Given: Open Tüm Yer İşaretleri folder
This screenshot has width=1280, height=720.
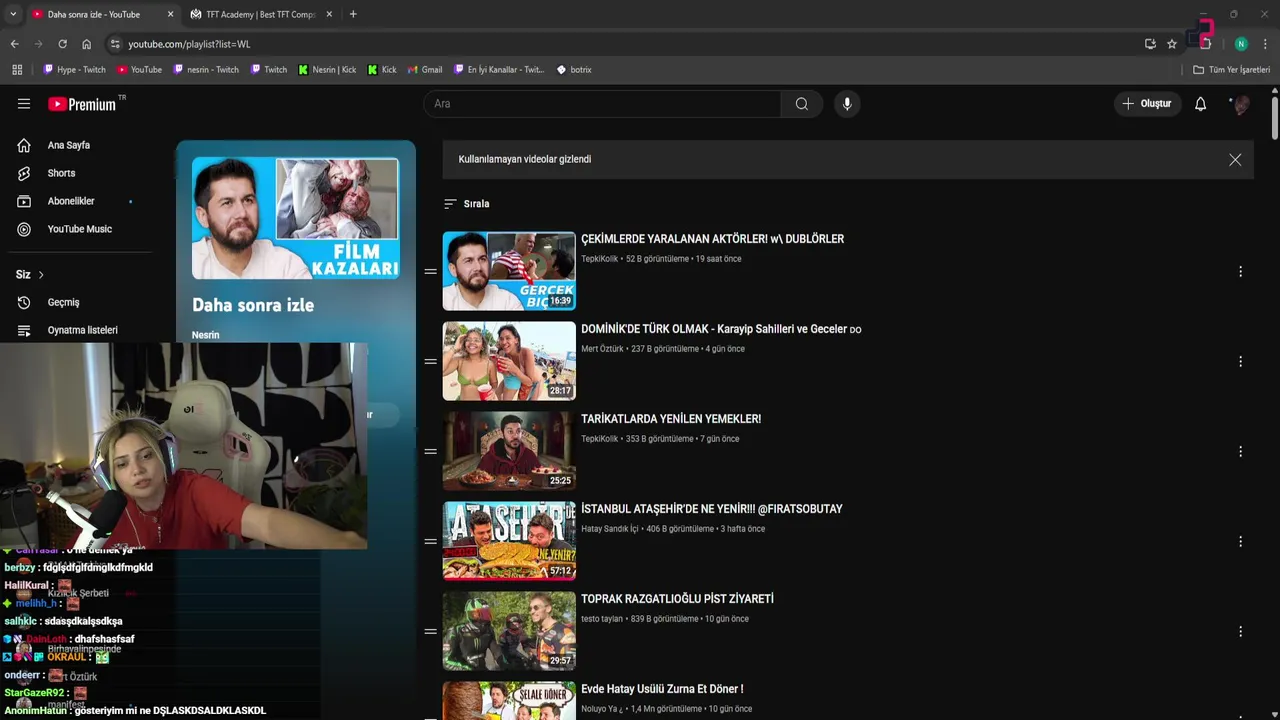Looking at the screenshot, I should point(1231,70).
